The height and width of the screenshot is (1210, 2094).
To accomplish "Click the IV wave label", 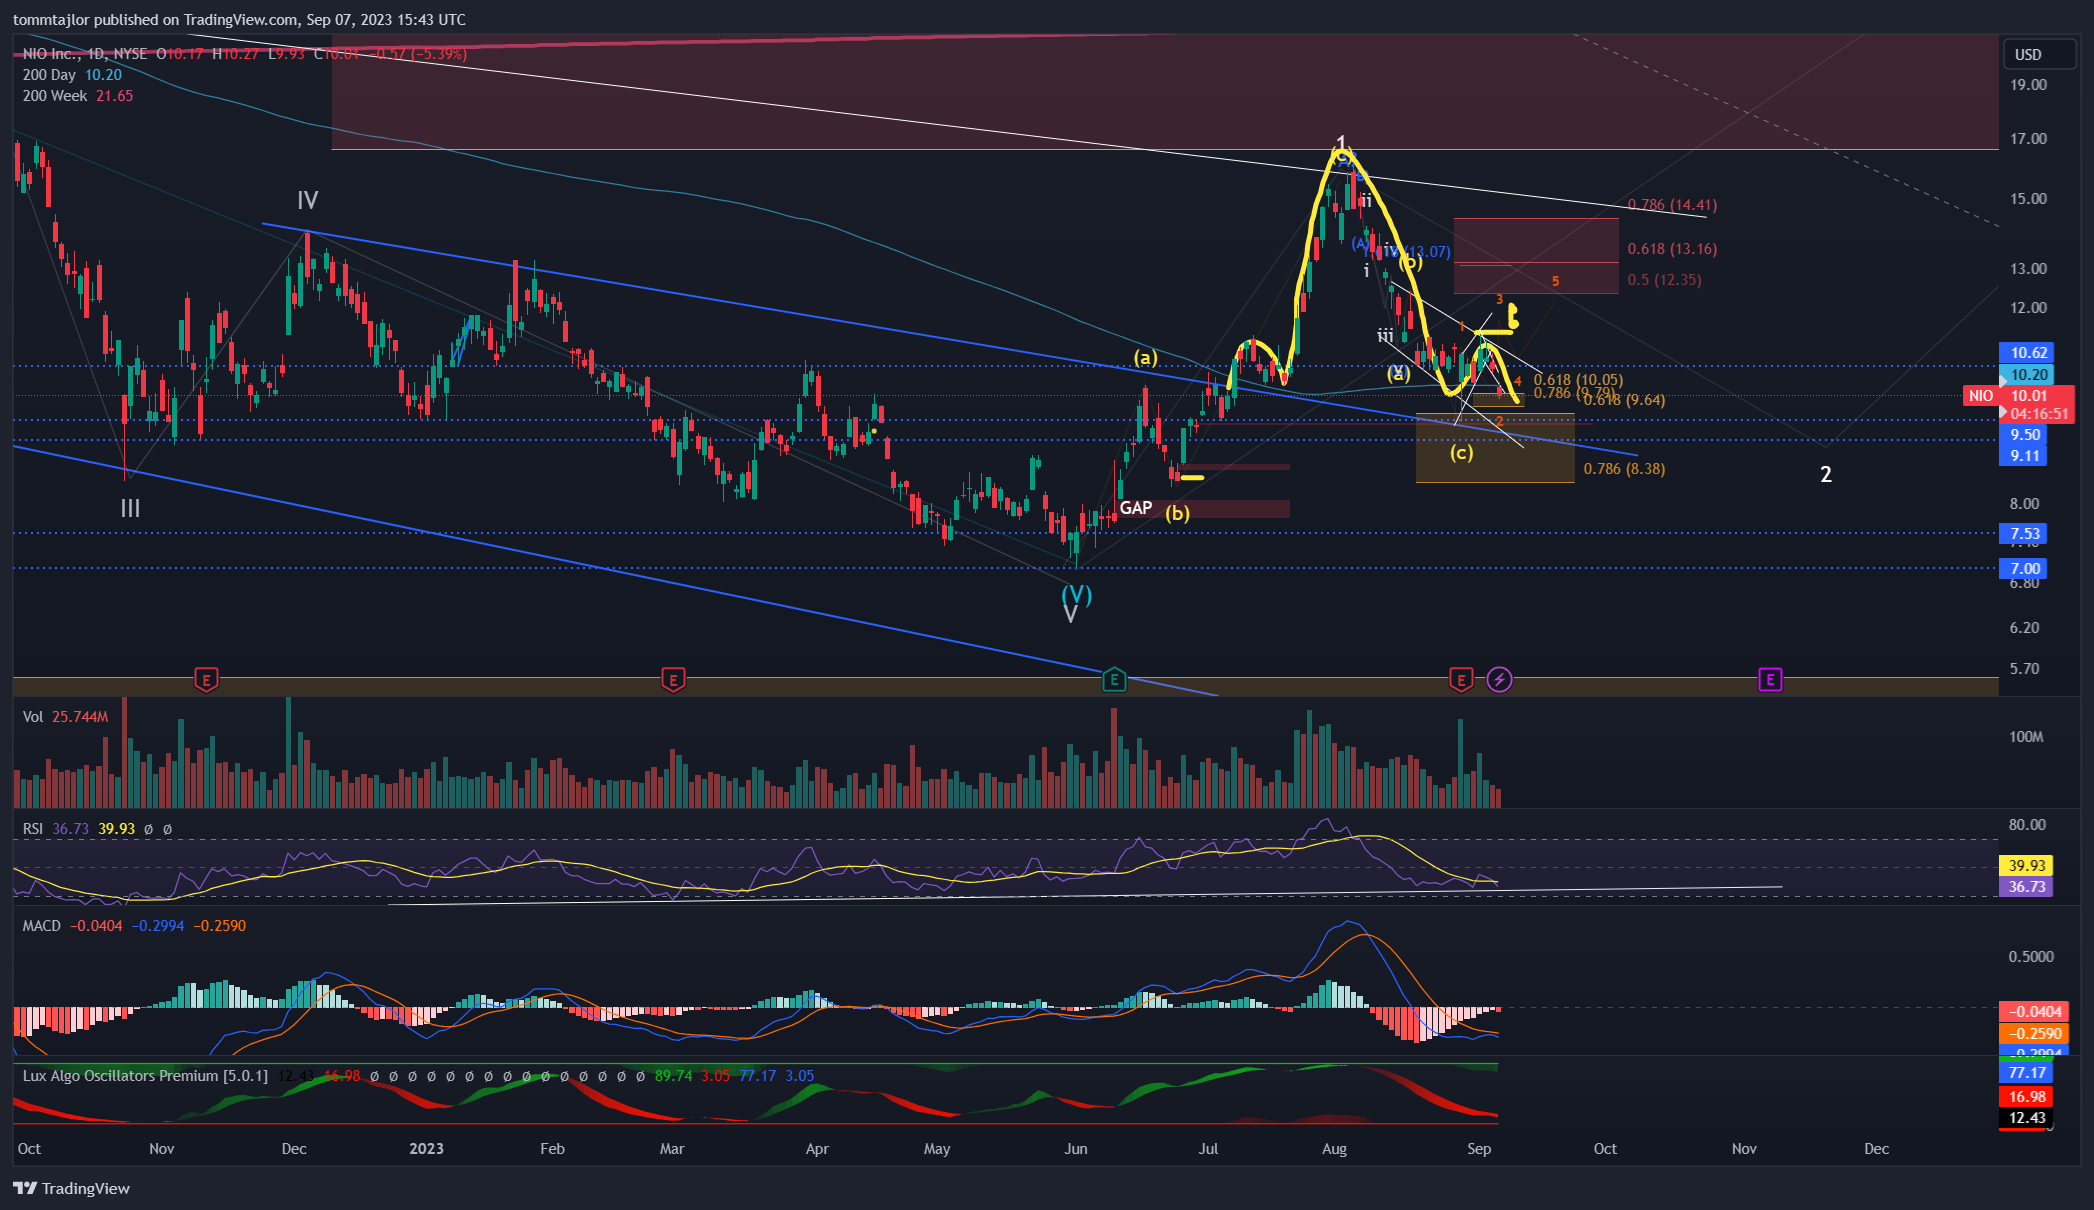I will [307, 201].
